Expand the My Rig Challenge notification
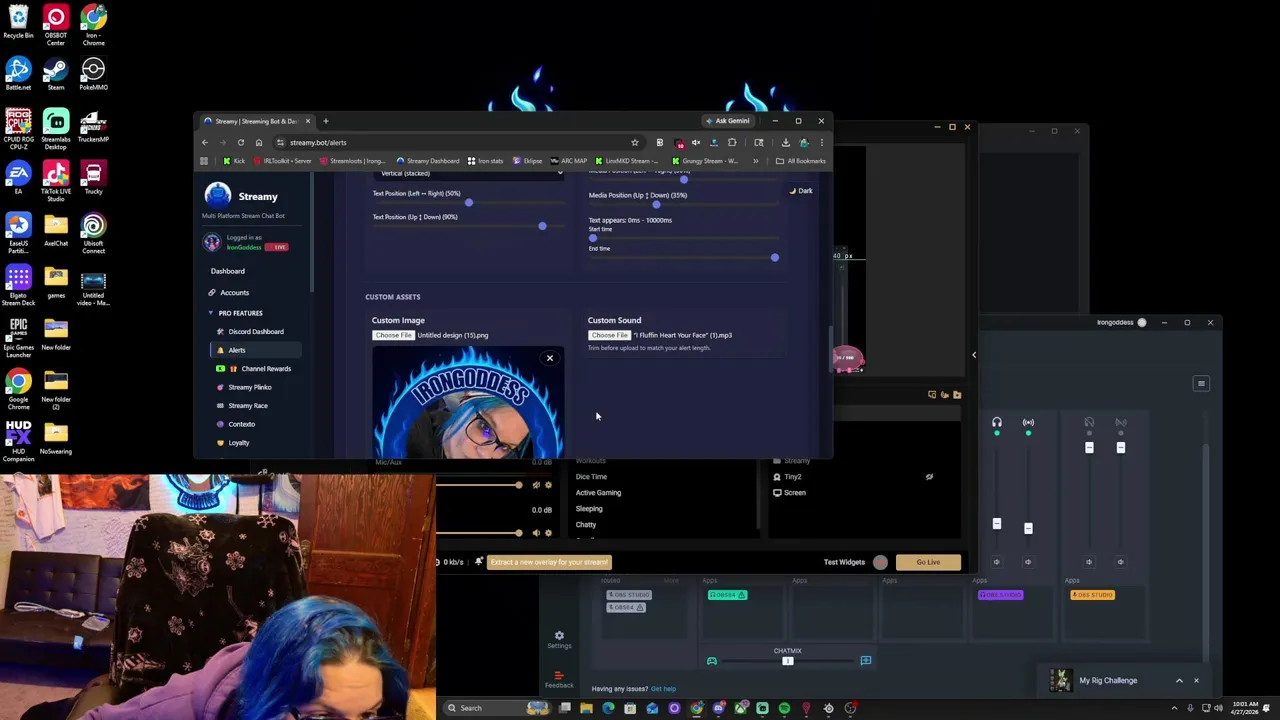1280x720 pixels. [x=1179, y=681]
